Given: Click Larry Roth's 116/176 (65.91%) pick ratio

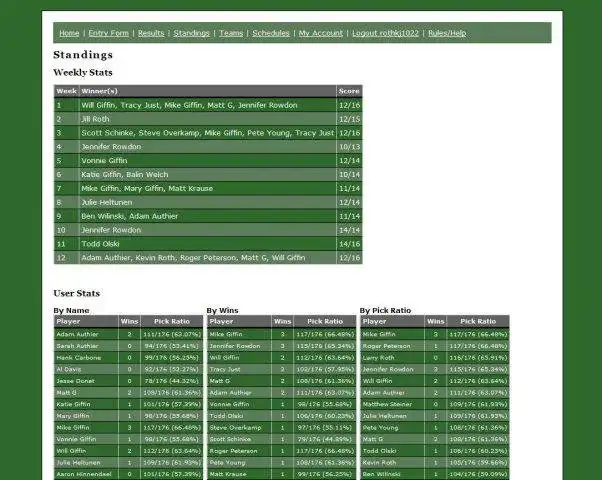Looking at the screenshot, I should point(478,358).
